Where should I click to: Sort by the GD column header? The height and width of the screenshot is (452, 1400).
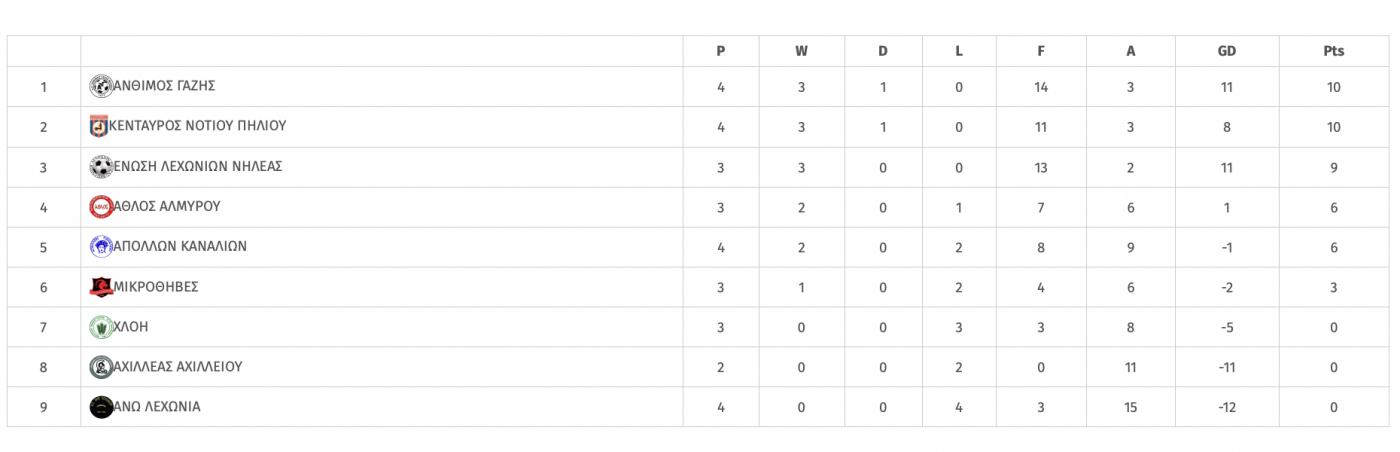point(1227,51)
